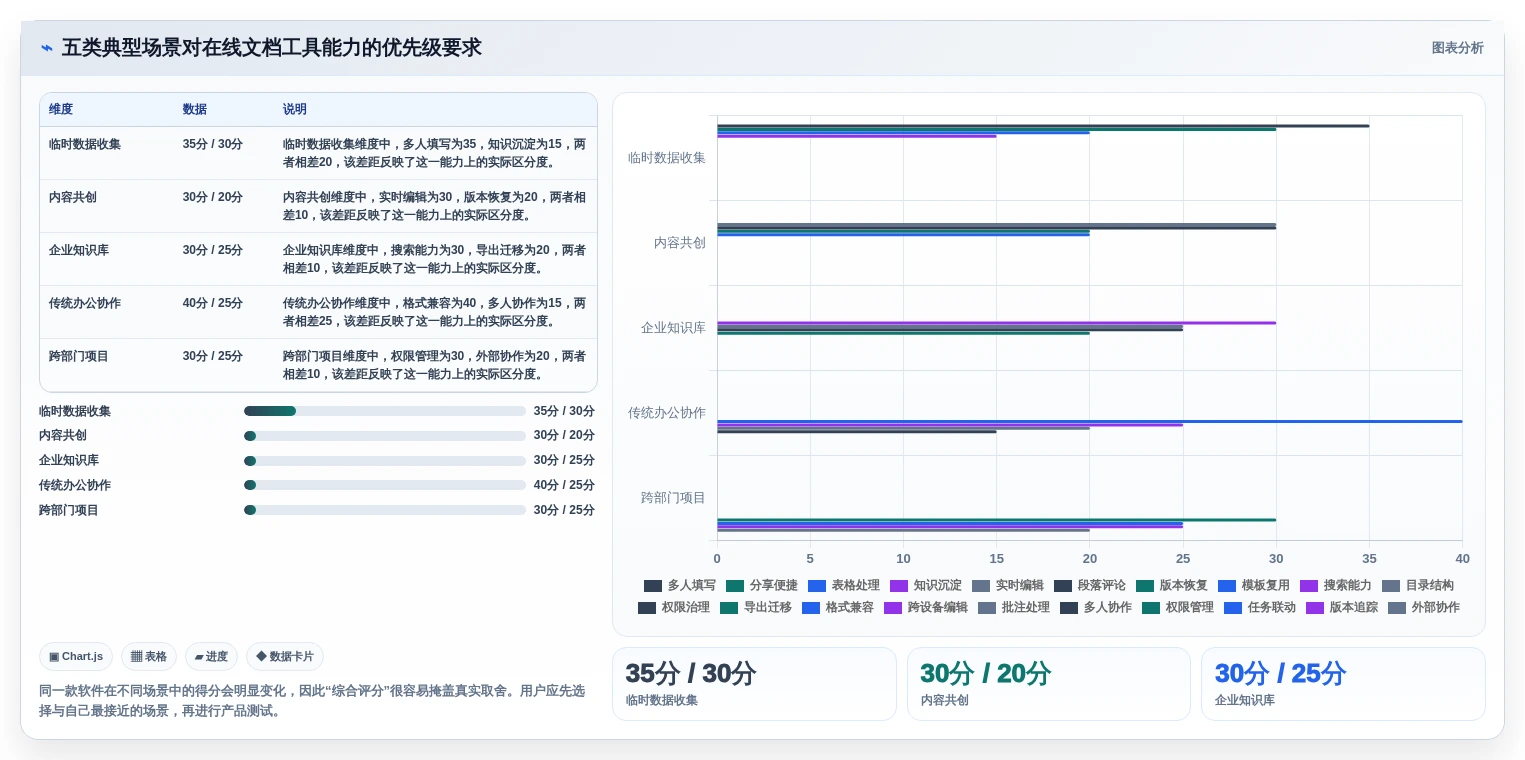Click the 企业知识库 progress bar

pyautogui.click(x=385, y=461)
